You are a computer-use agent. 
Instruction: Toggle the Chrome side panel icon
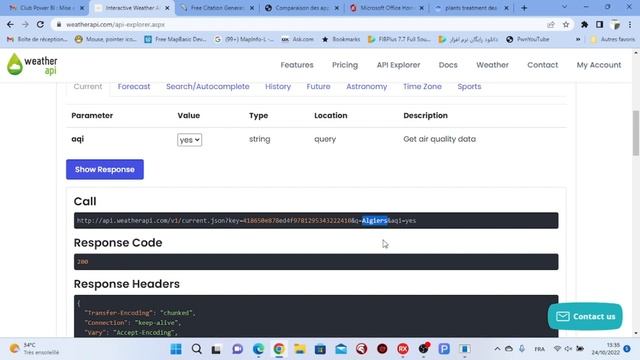coord(599,24)
